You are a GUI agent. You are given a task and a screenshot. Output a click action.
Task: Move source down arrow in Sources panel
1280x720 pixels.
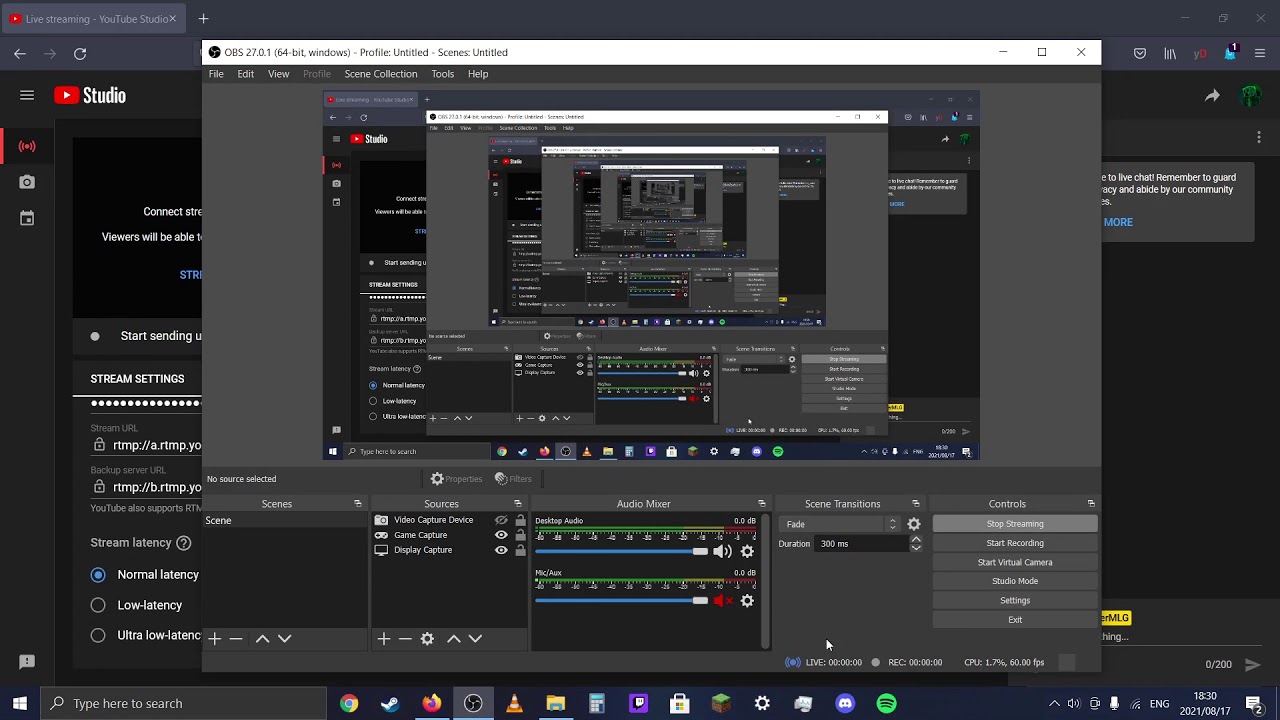point(475,638)
